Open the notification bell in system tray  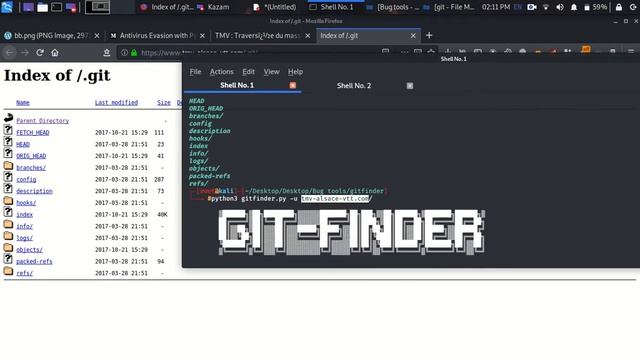pos(573,7)
